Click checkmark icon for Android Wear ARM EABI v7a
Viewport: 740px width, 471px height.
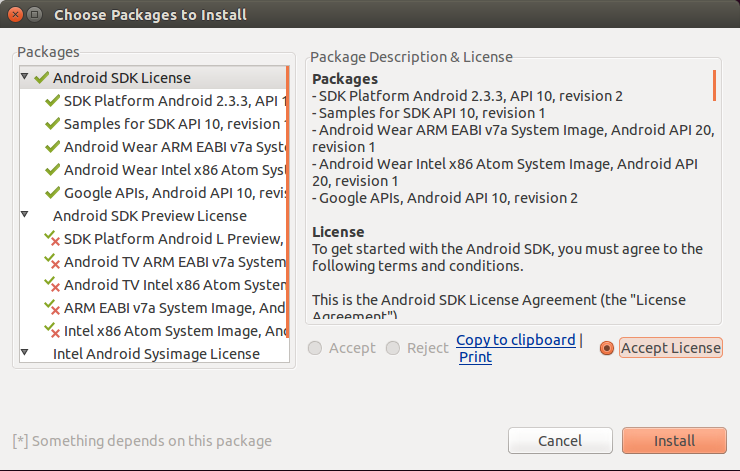click(52, 147)
